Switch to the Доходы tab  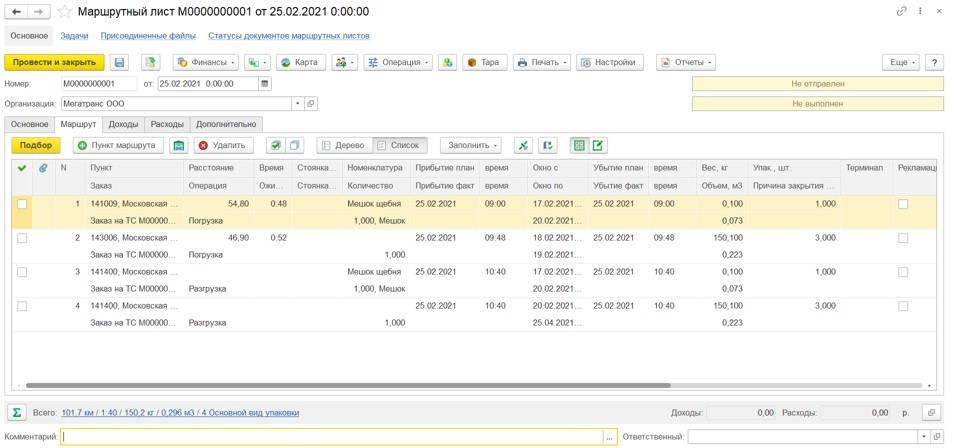pos(123,124)
